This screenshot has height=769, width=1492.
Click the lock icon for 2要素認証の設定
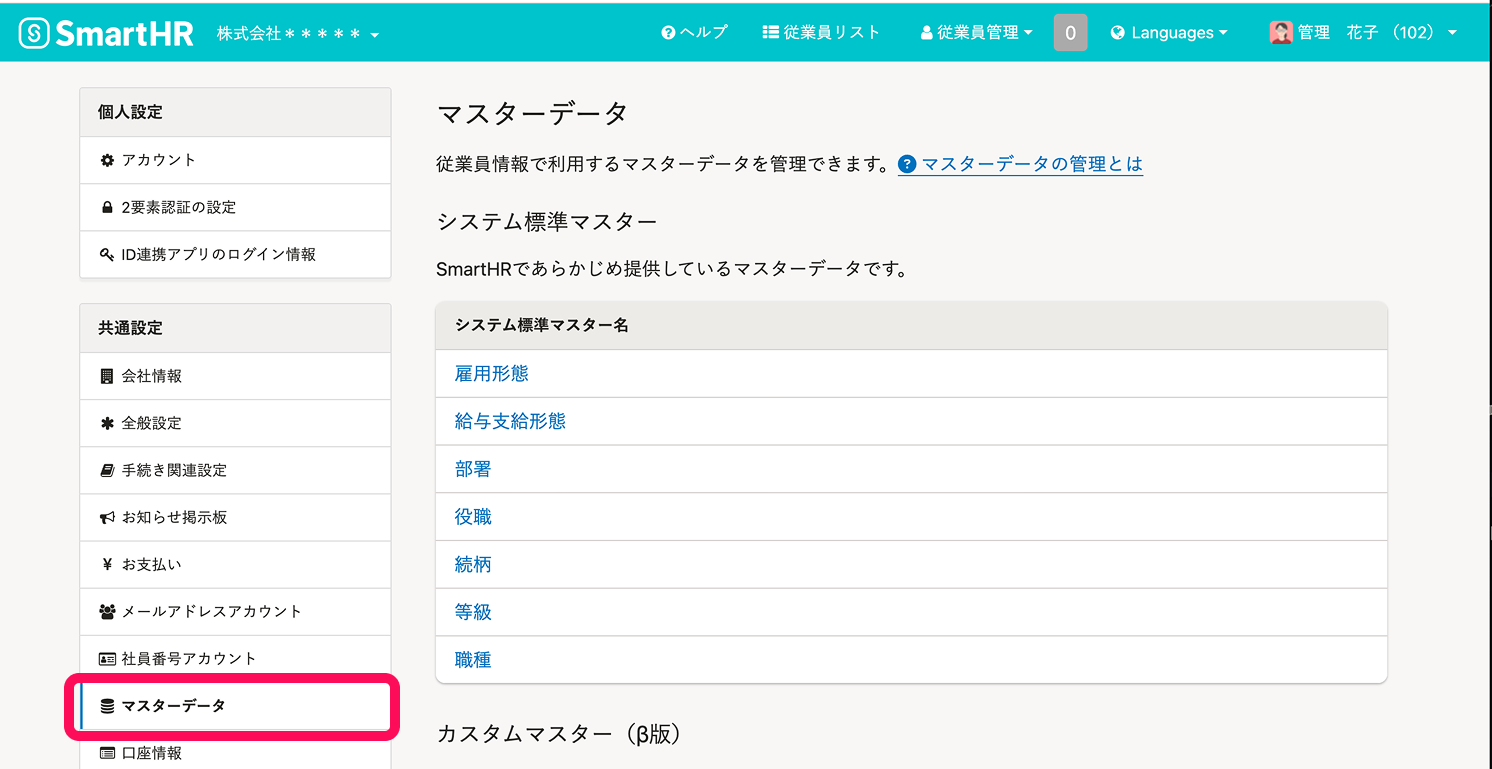pyautogui.click(x=107, y=208)
